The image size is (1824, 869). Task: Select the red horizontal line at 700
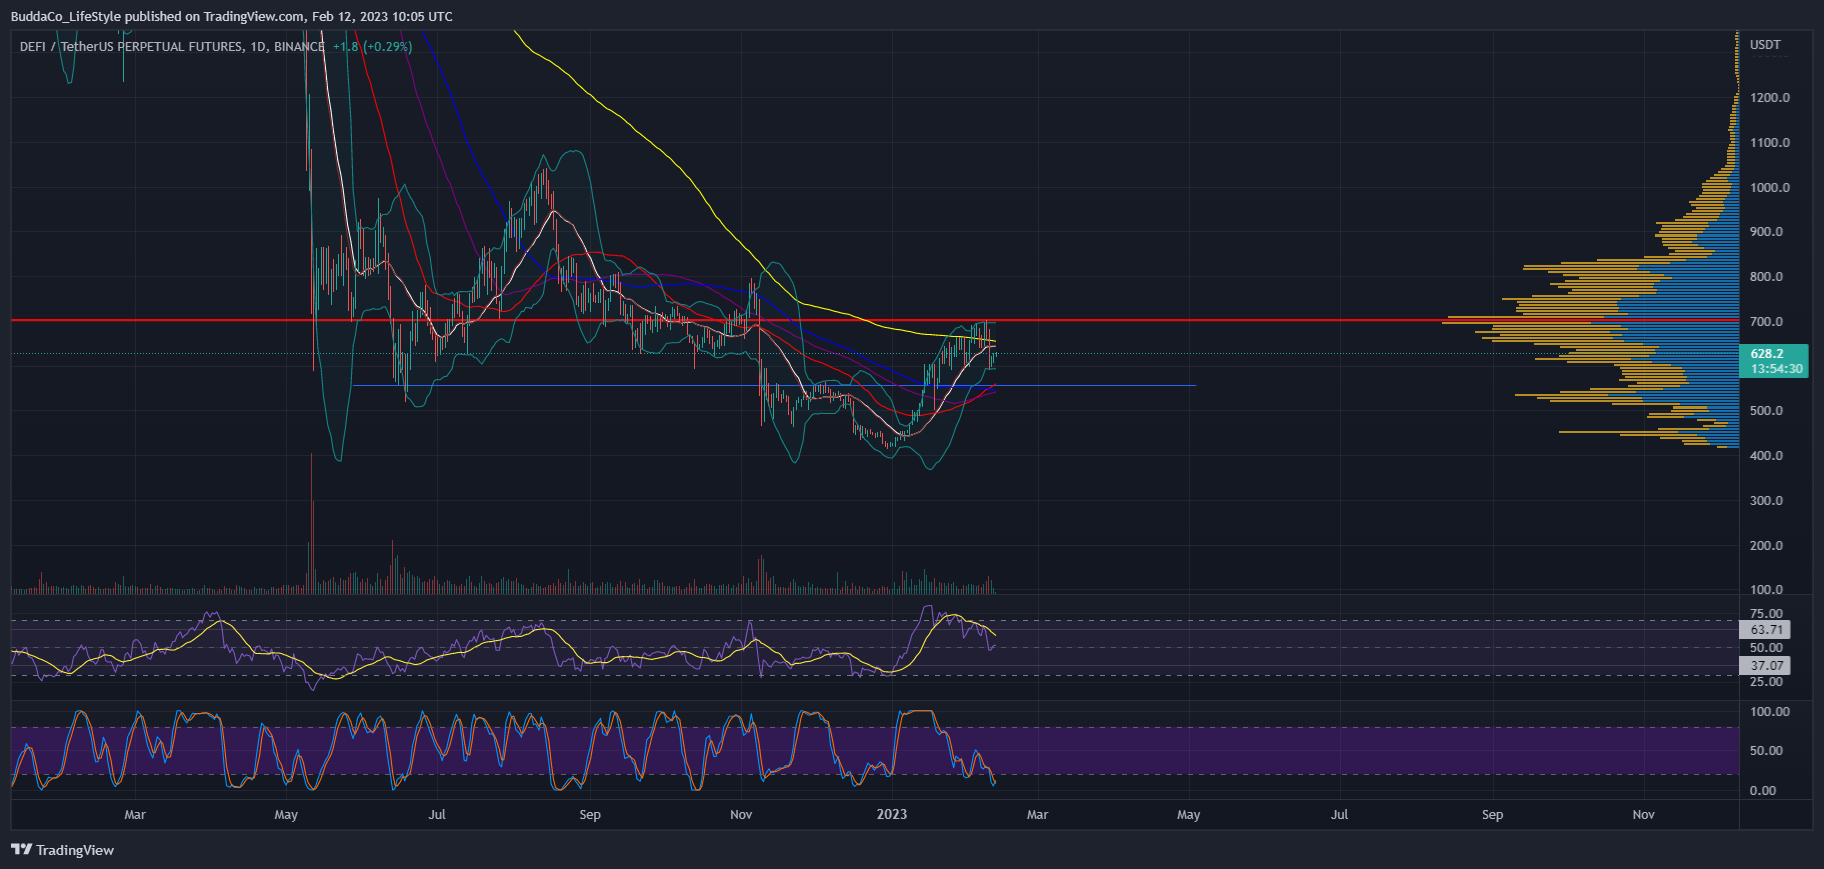coord(875,320)
